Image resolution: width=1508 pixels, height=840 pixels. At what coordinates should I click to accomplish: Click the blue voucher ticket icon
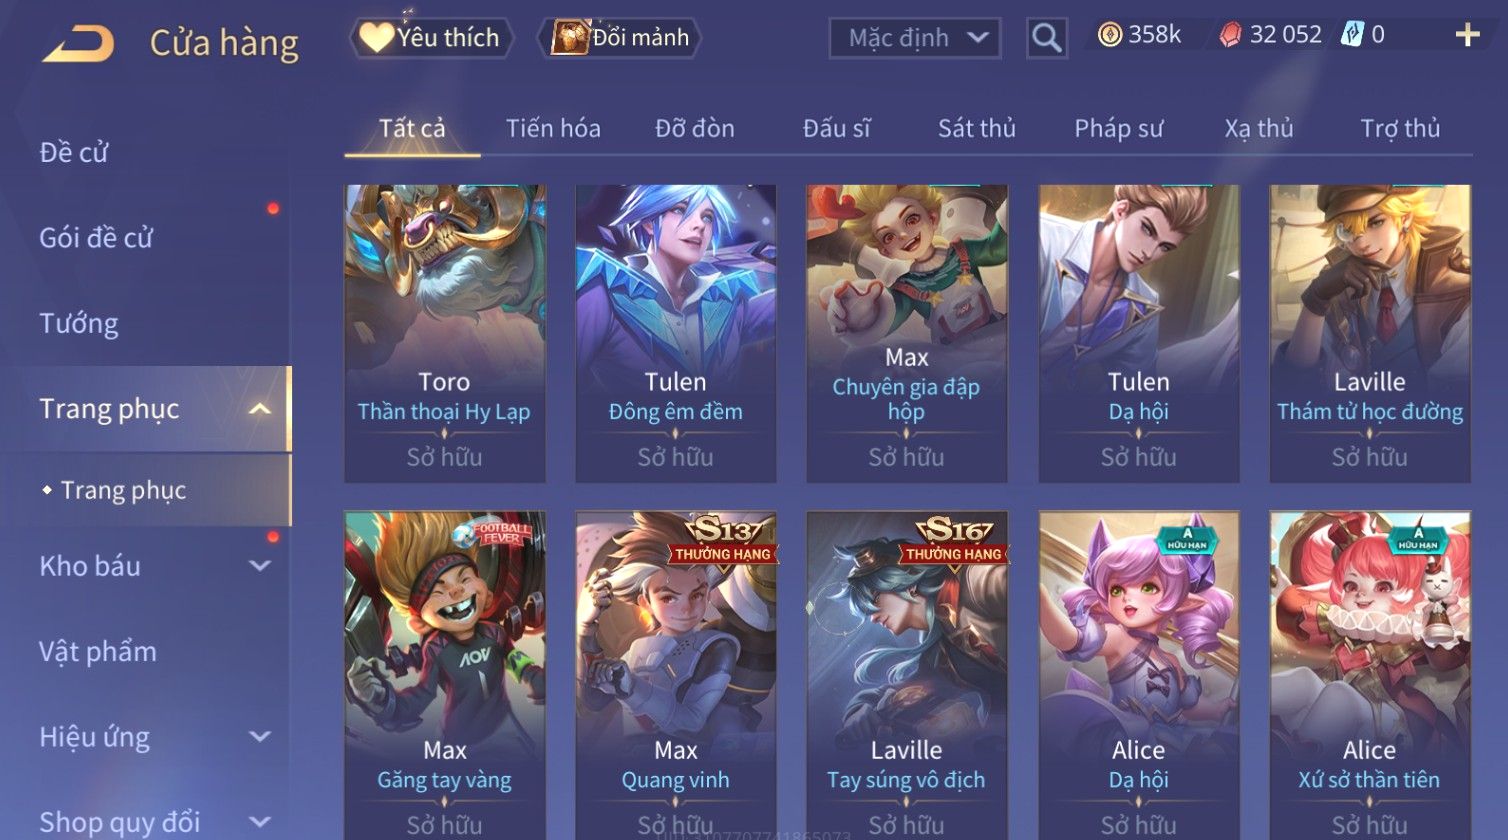[1352, 35]
